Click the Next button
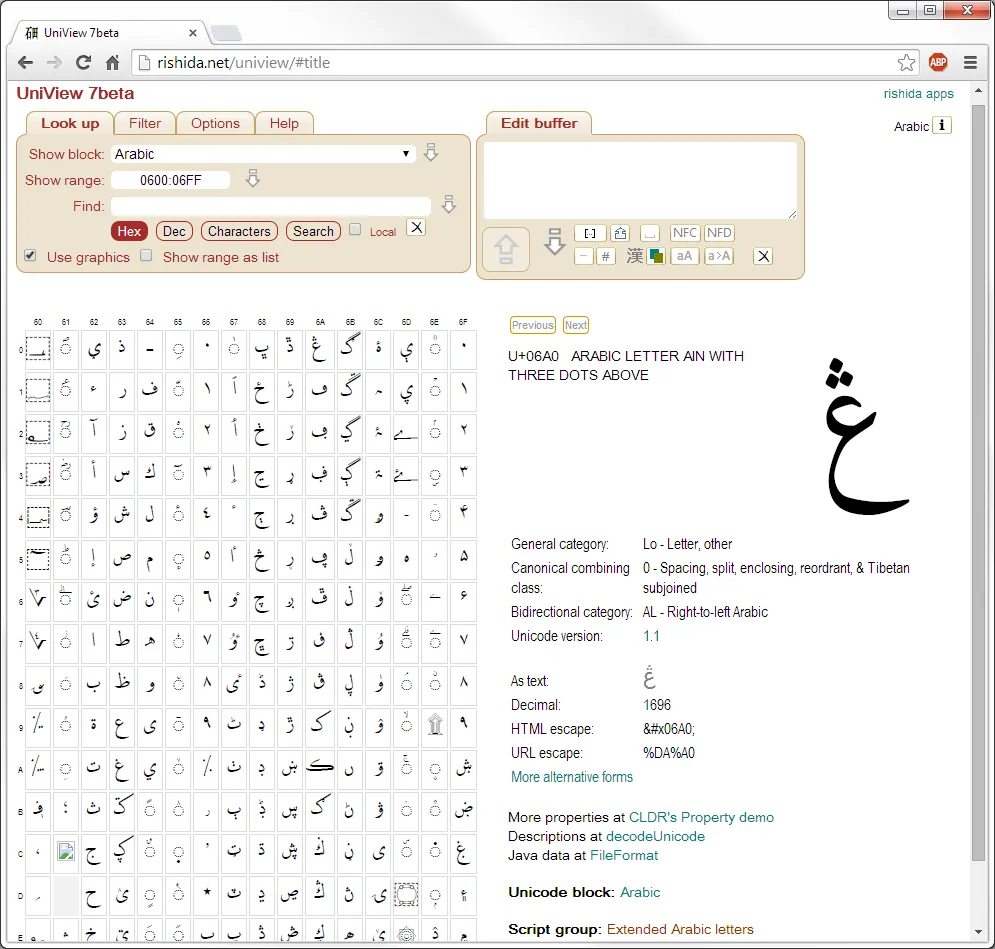 pos(576,325)
